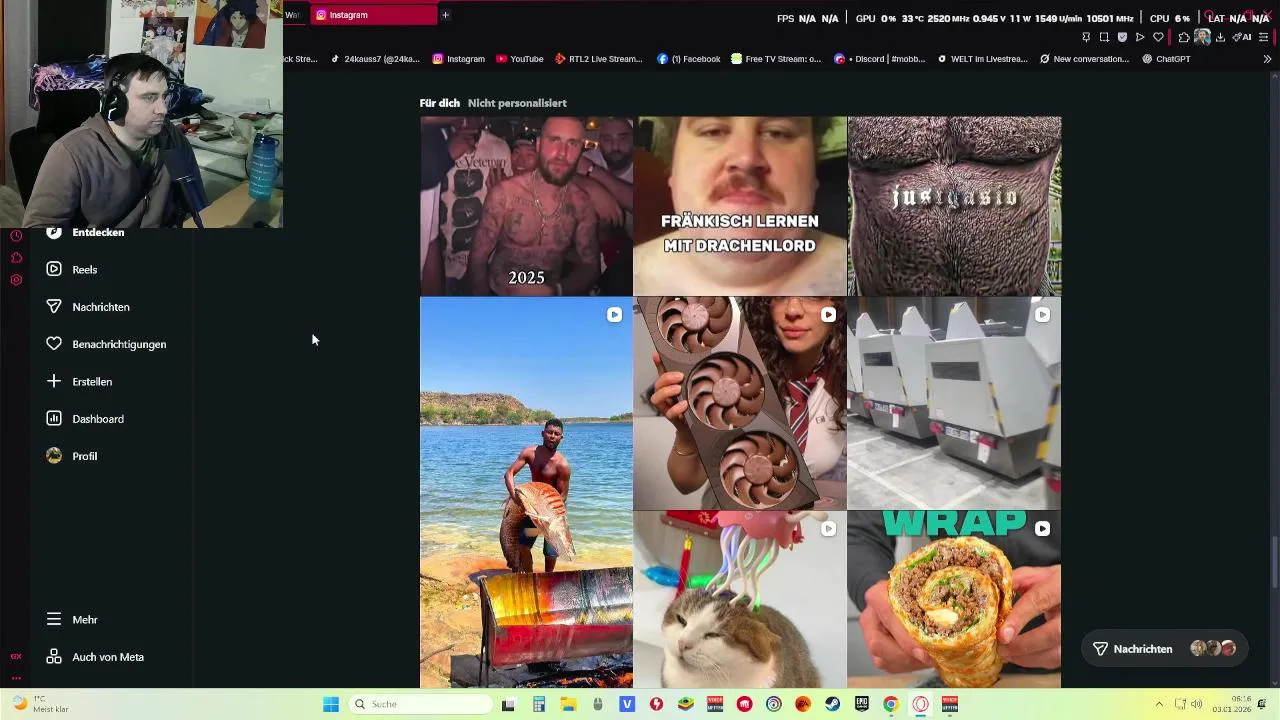
Task: Click the browser play icon in toolbar
Action: tap(1140, 37)
